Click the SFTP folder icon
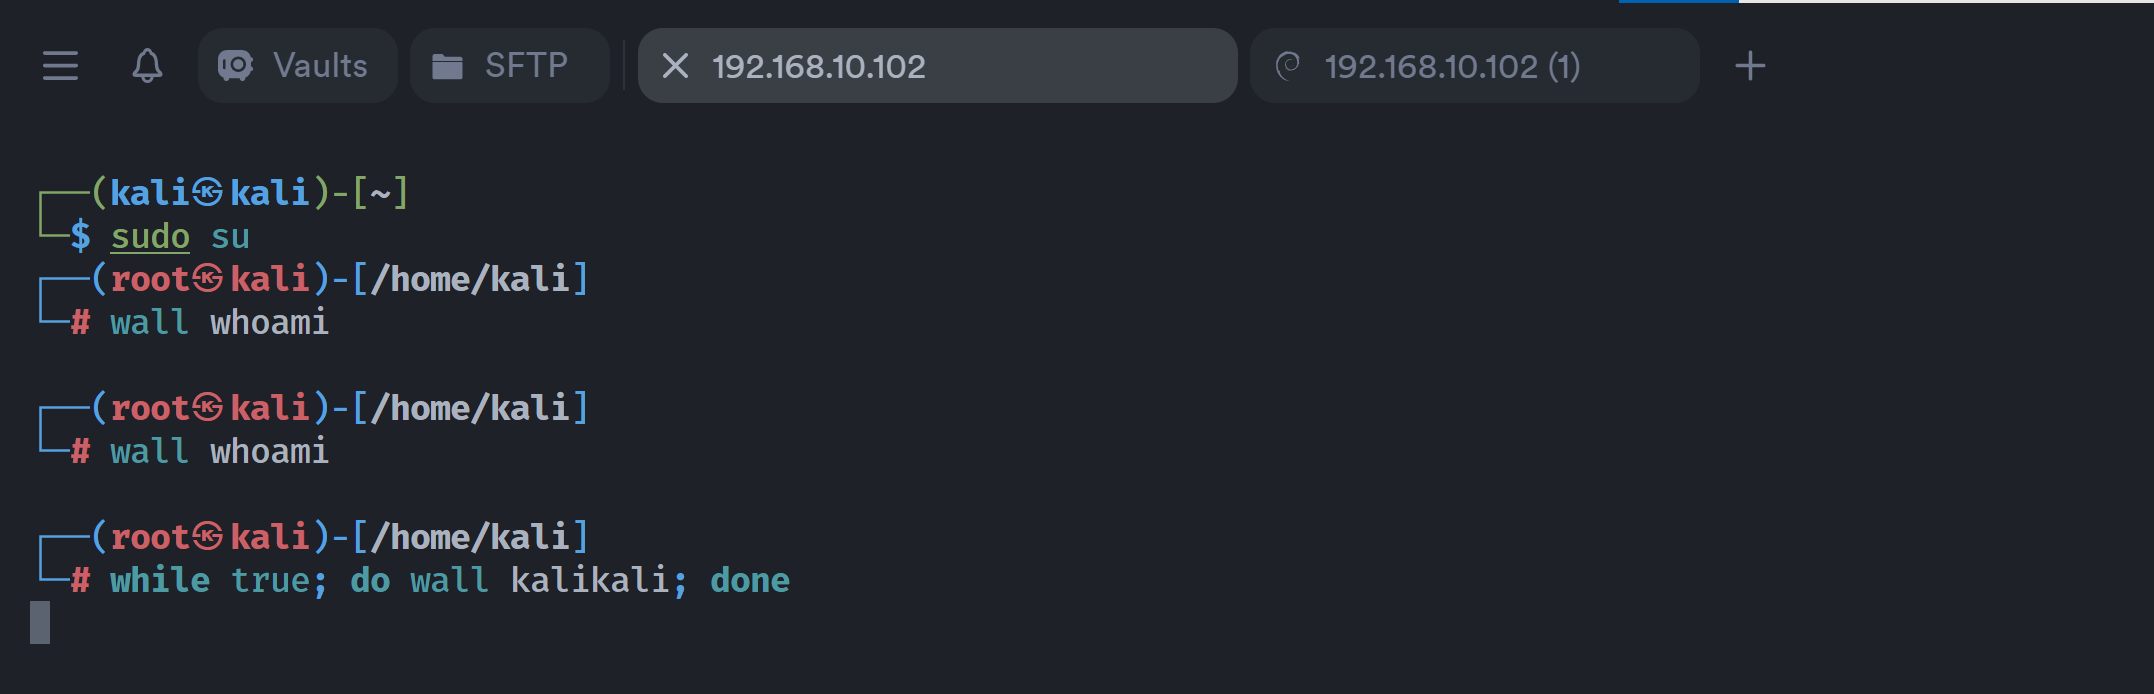 click(447, 67)
